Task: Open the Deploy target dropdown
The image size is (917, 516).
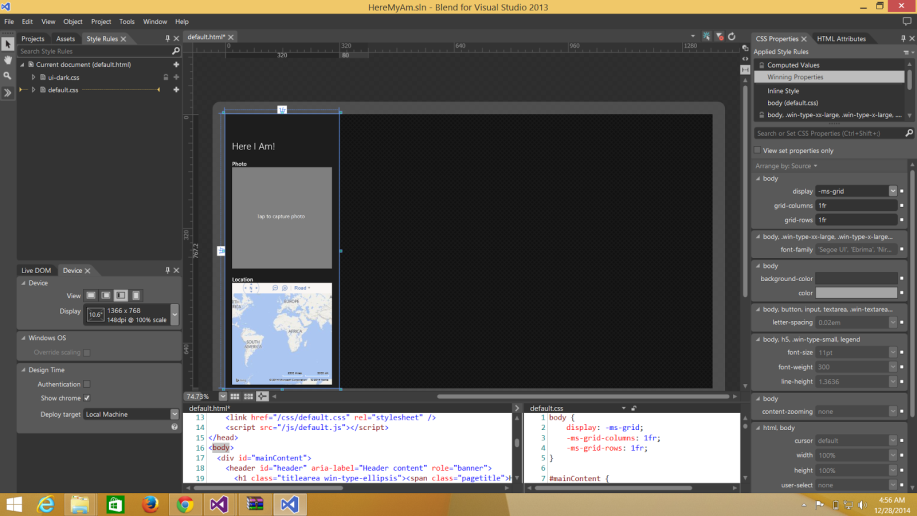Action: (174, 414)
